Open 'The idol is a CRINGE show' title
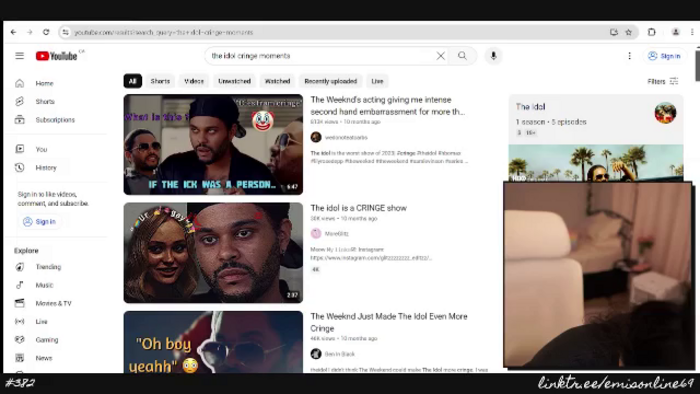 click(x=358, y=208)
